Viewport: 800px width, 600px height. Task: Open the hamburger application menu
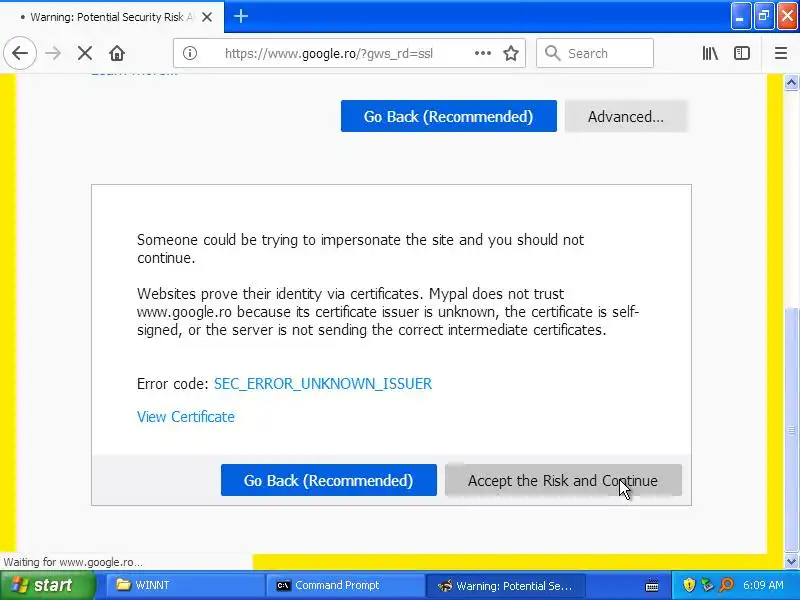(781, 53)
